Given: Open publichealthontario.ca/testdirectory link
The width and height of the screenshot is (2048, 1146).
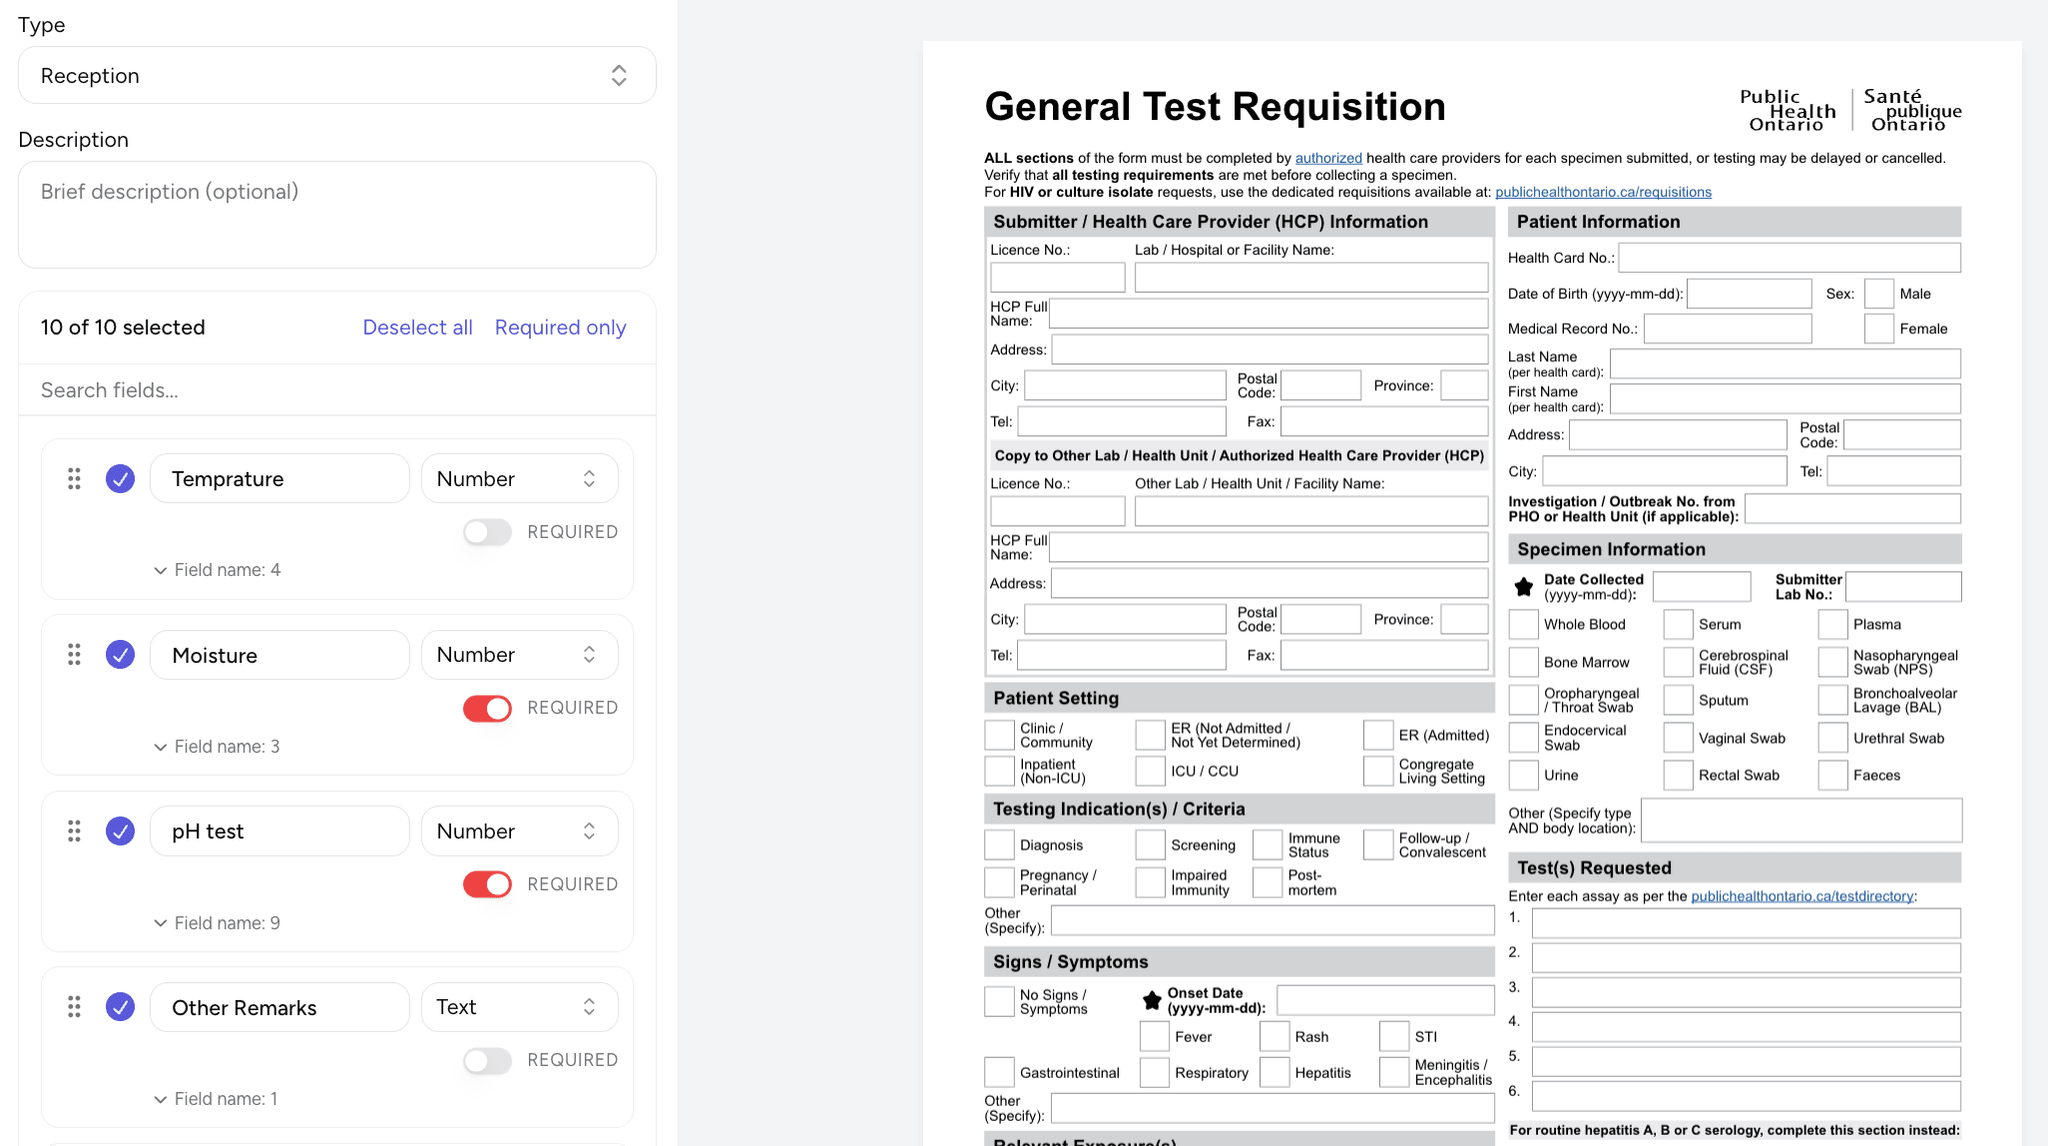Looking at the screenshot, I should pyautogui.click(x=1802, y=896).
